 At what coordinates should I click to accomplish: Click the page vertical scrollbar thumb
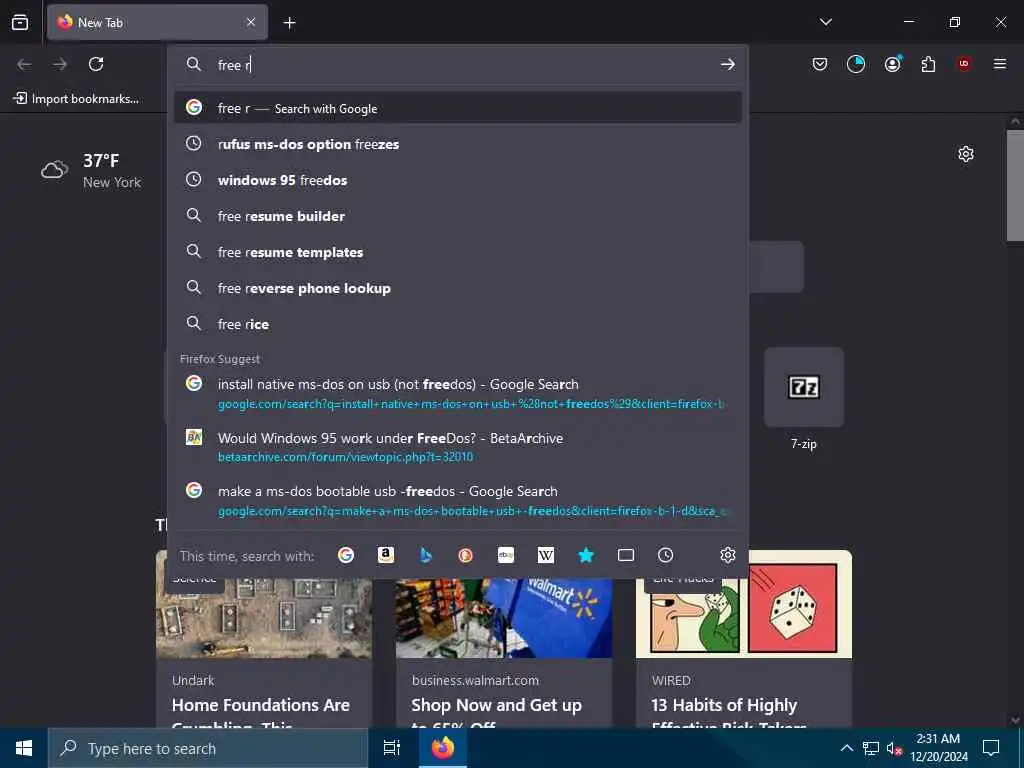[1015, 185]
